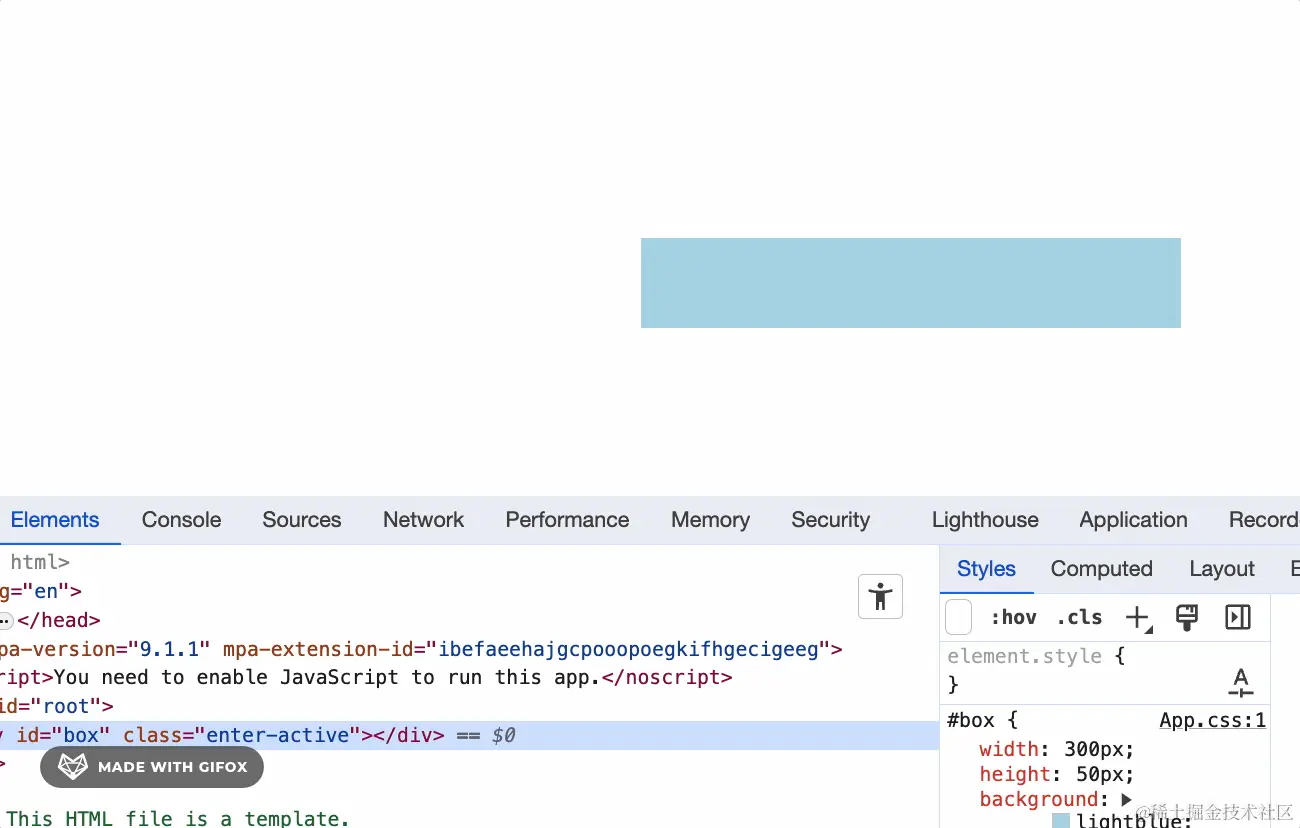Image resolution: width=1300 pixels, height=828 pixels.
Task: Click the element.style rule text
Action: pos(1025,657)
